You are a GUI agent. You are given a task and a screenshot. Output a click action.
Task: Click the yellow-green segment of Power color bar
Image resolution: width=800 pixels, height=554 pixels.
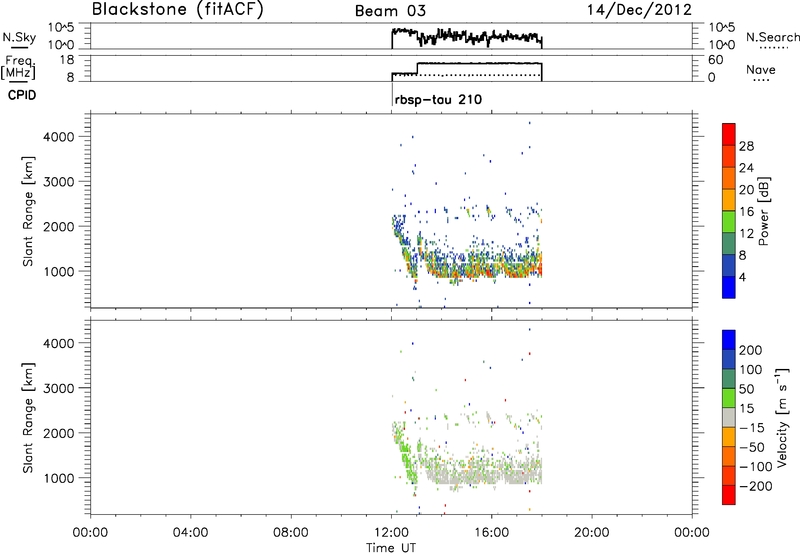click(x=729, y=222)
